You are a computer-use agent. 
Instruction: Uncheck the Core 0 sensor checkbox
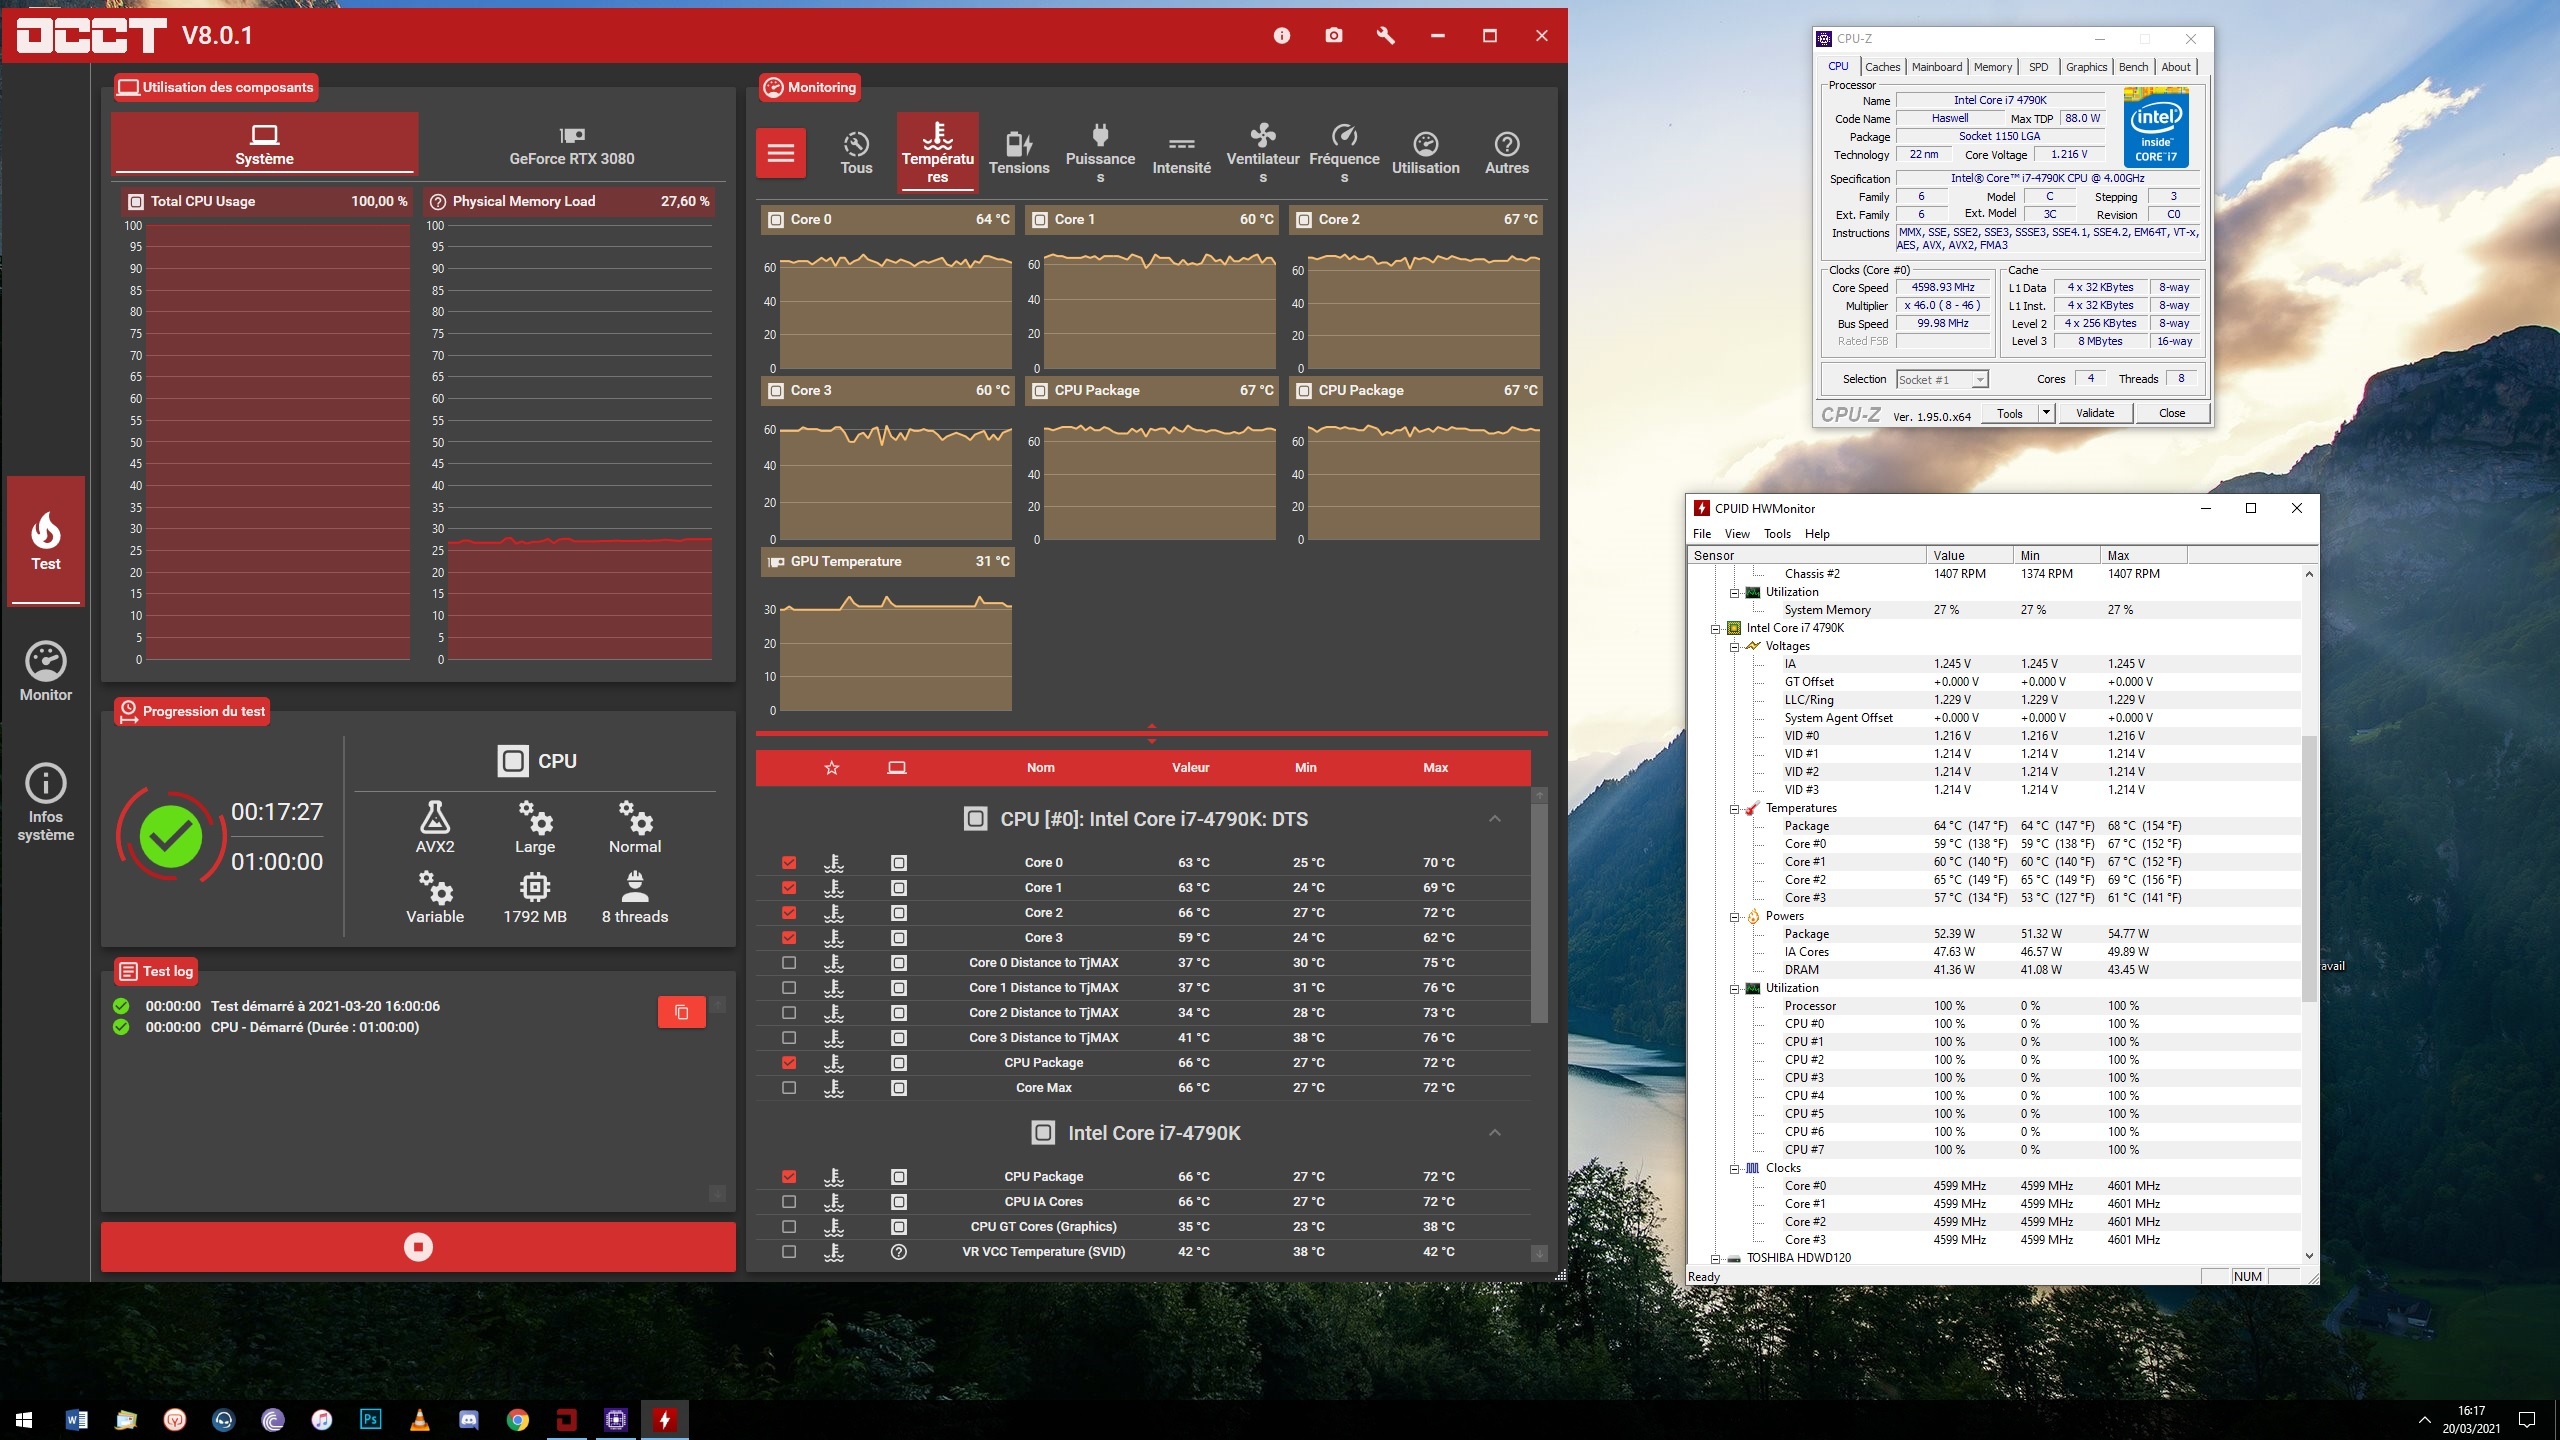(x=789, y=862)
